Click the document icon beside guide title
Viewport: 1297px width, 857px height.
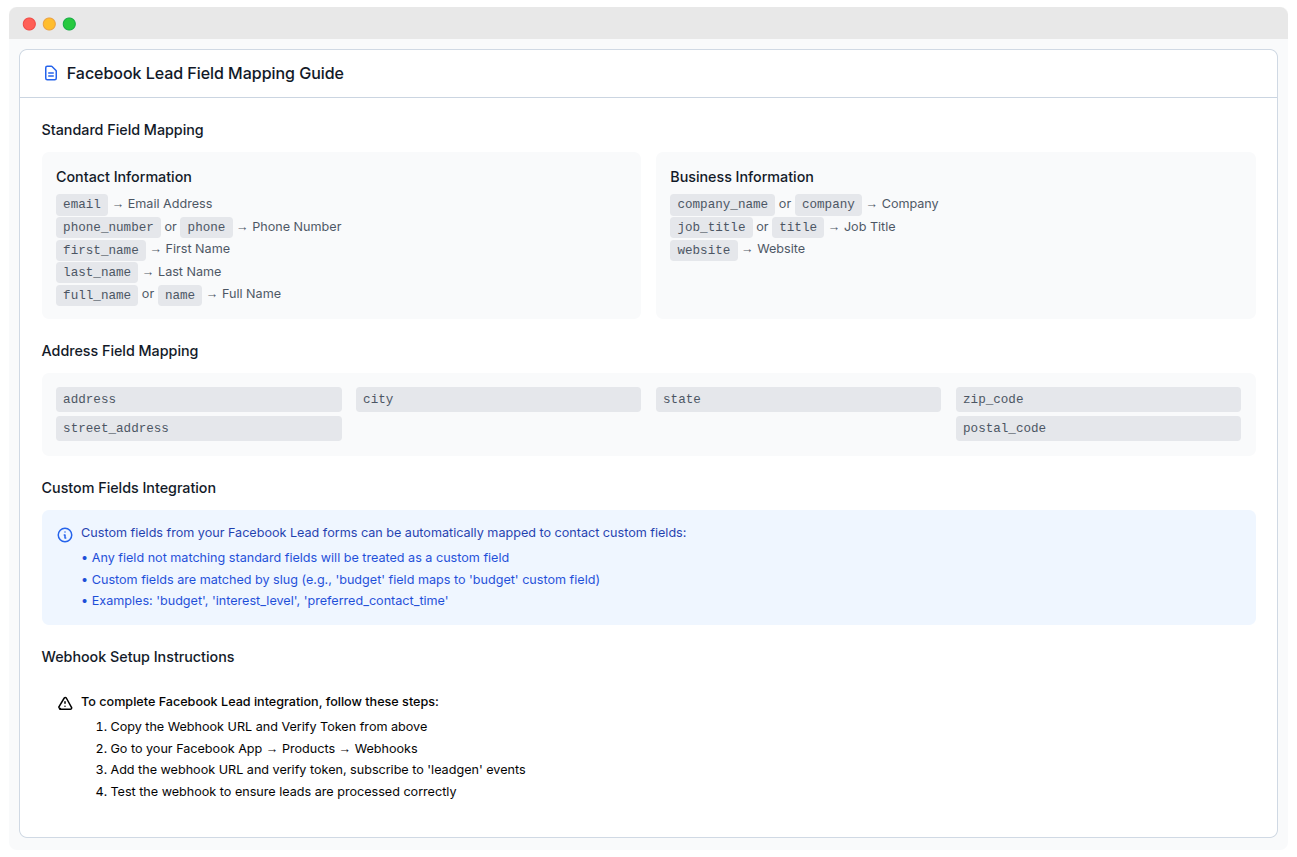pyautogui.click(x=51, y=73)
